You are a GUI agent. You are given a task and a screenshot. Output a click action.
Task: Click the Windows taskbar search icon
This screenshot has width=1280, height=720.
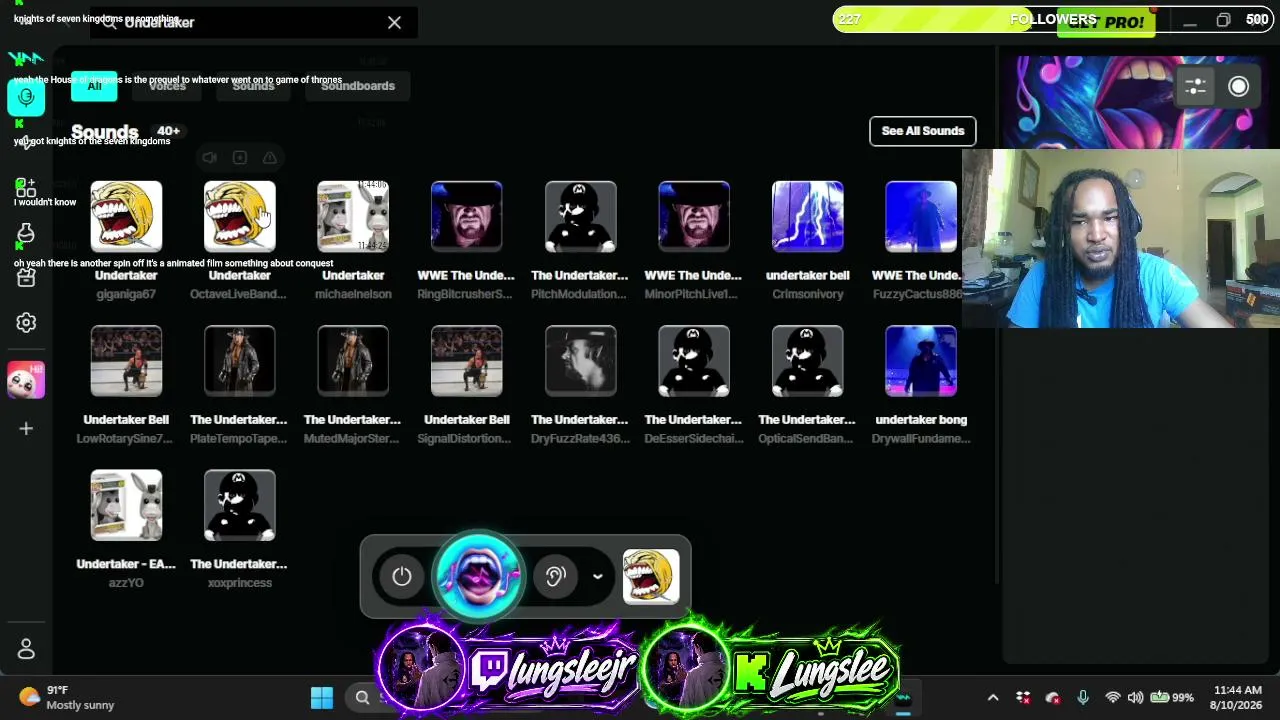363,698
